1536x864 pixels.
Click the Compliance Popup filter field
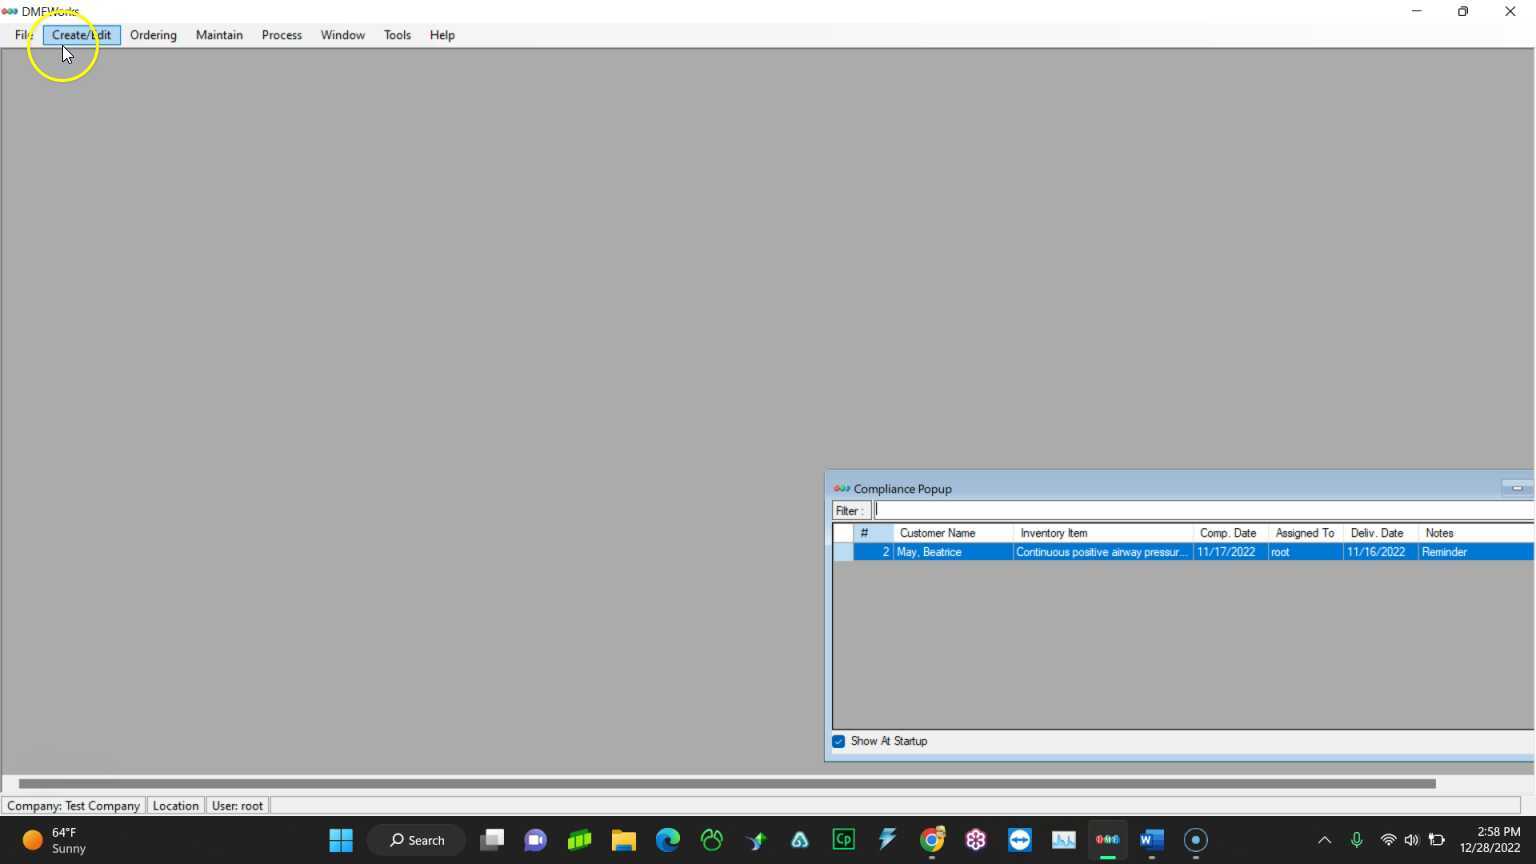pos(1200,510)
